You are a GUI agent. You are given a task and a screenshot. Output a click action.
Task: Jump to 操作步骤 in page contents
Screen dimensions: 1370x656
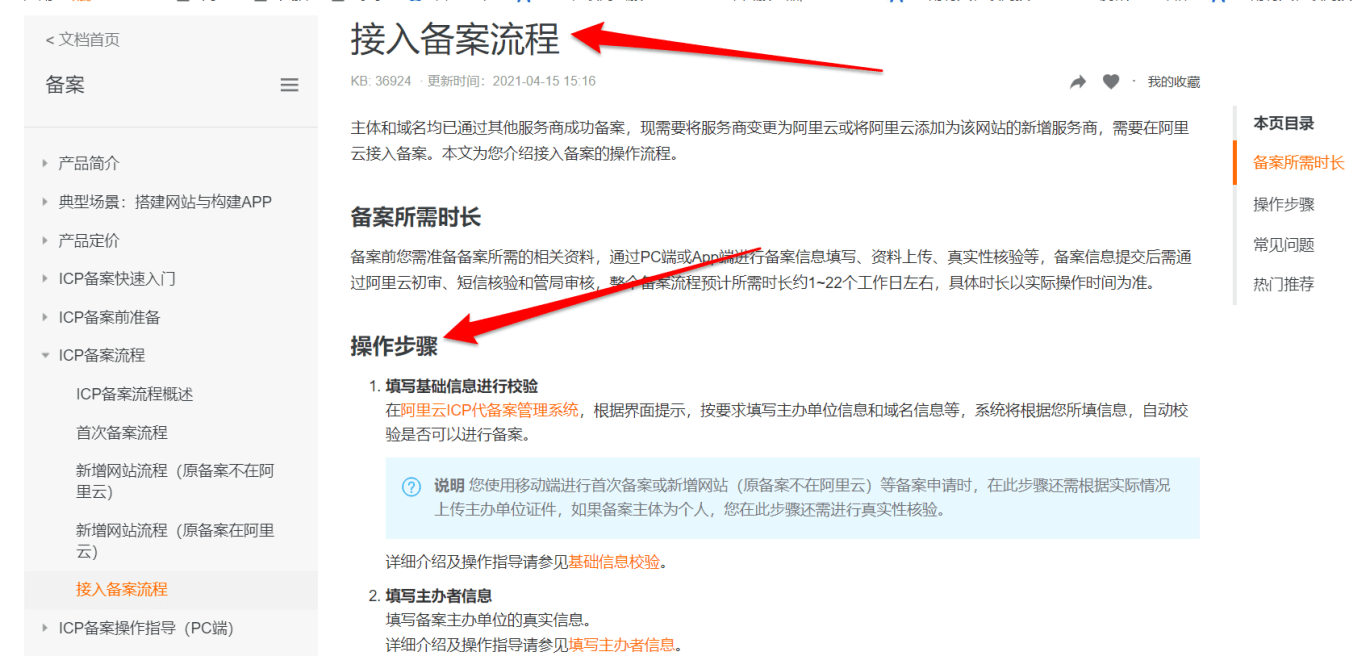pos(1284,205)
